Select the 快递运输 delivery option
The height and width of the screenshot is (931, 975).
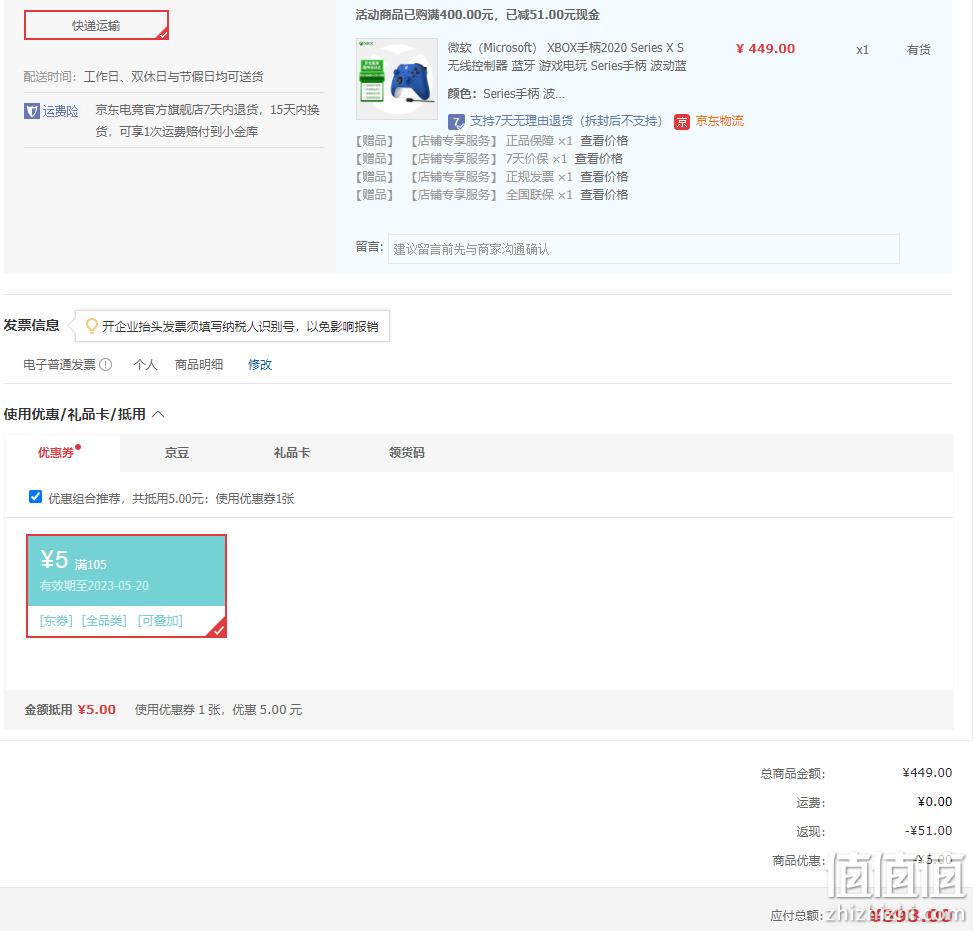(96, 25)
